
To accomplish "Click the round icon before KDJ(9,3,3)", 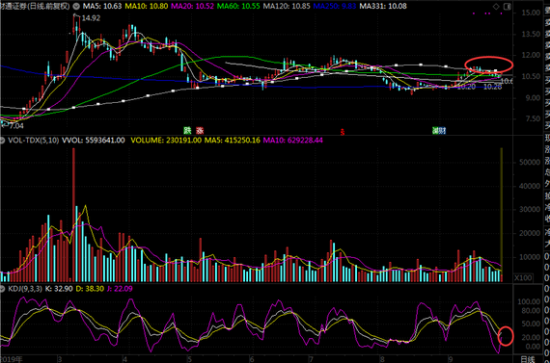I will tap(2, 289).
